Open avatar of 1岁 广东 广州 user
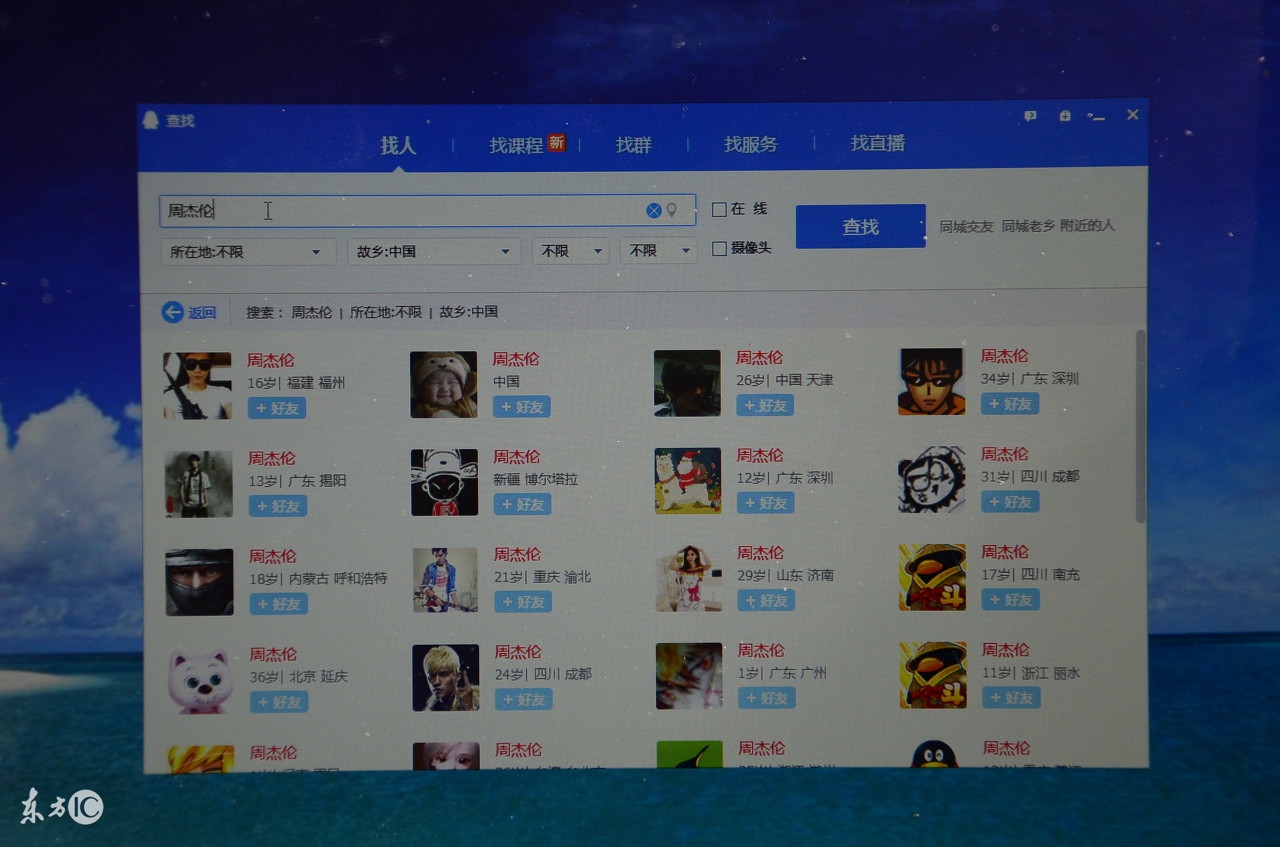Screen dimensions: 1280x847 click(689, 676)
